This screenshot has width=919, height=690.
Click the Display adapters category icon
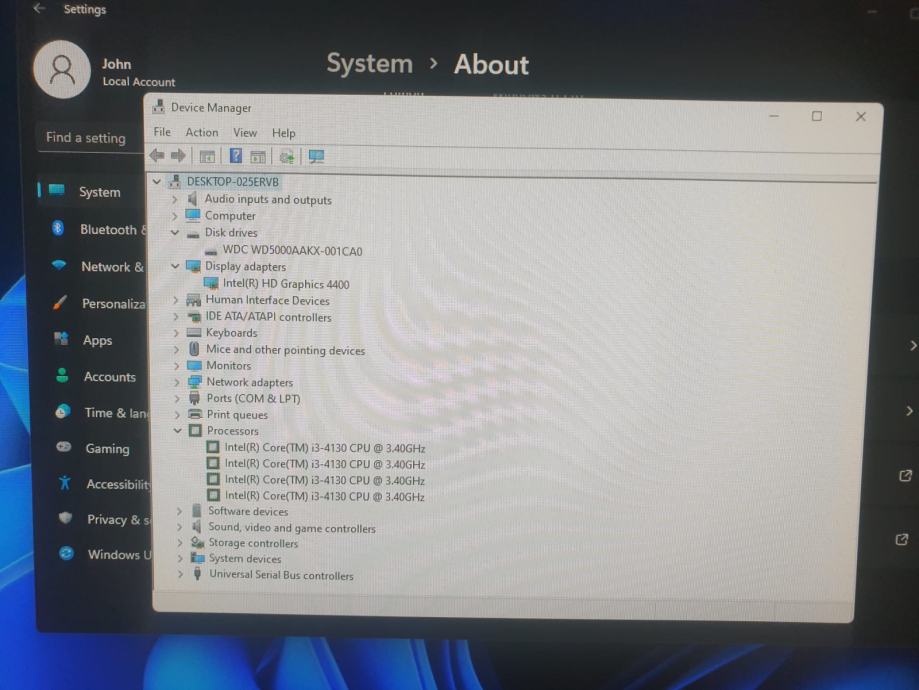[193, 266]
